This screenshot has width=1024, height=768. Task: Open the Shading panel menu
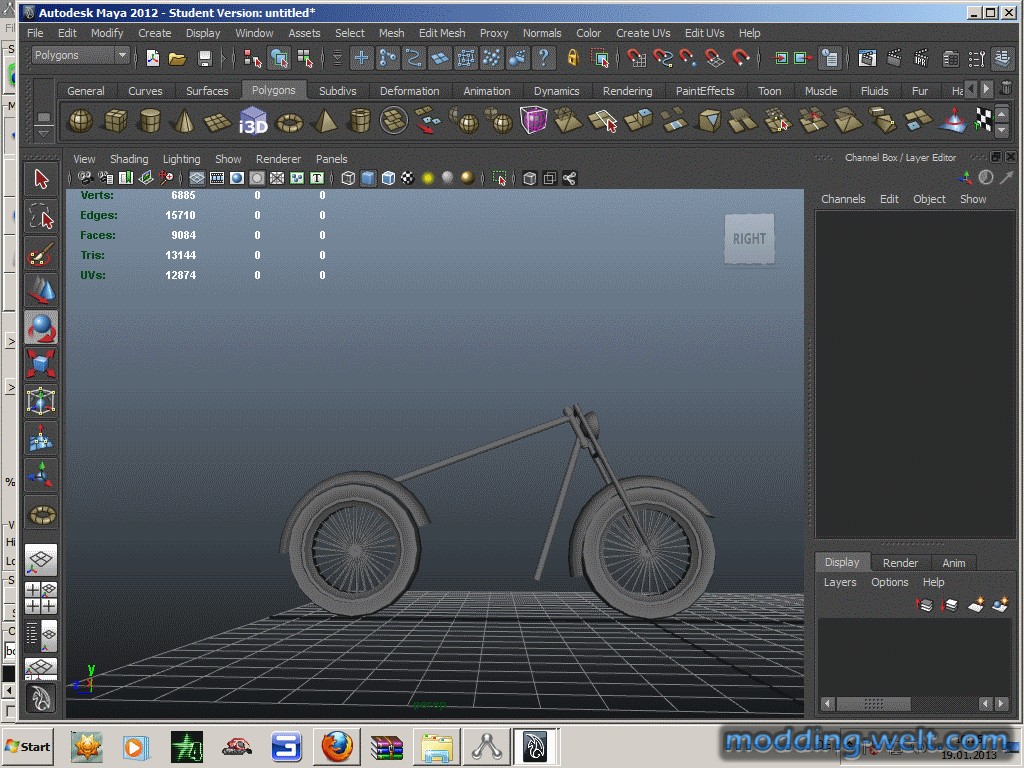click(x=129, y=159)
